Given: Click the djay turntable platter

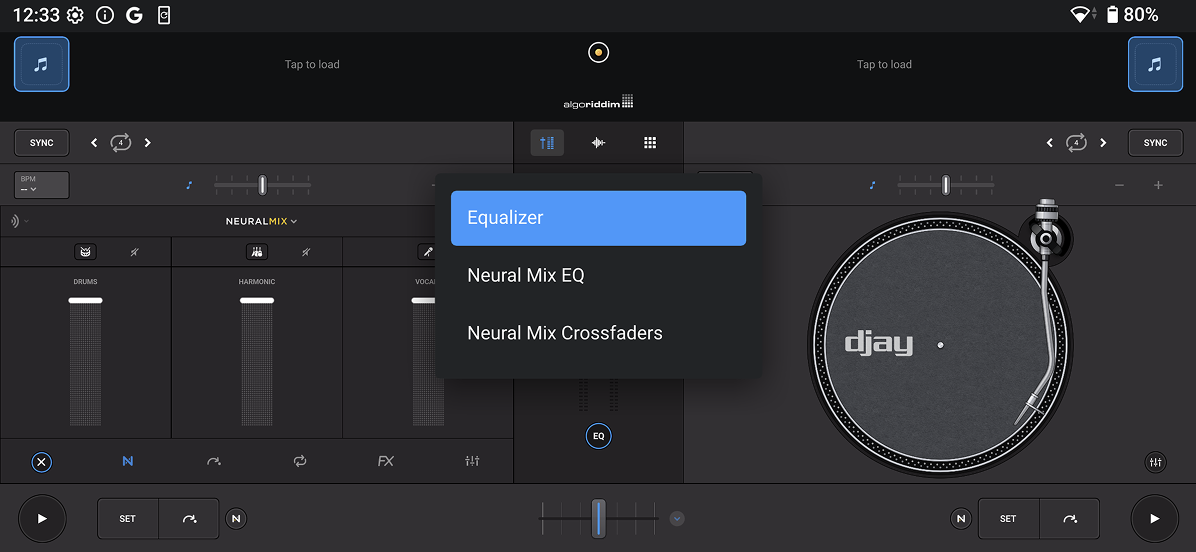Looking at the screenshot, I should point(940,345).
